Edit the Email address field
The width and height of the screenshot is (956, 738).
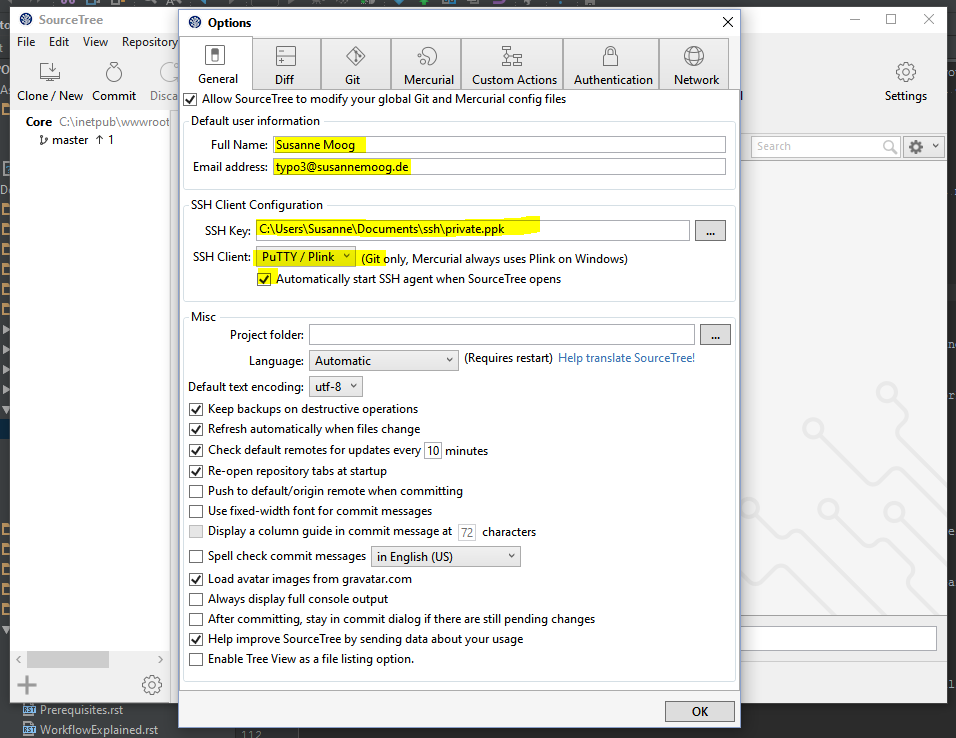[x=499, y=167]
